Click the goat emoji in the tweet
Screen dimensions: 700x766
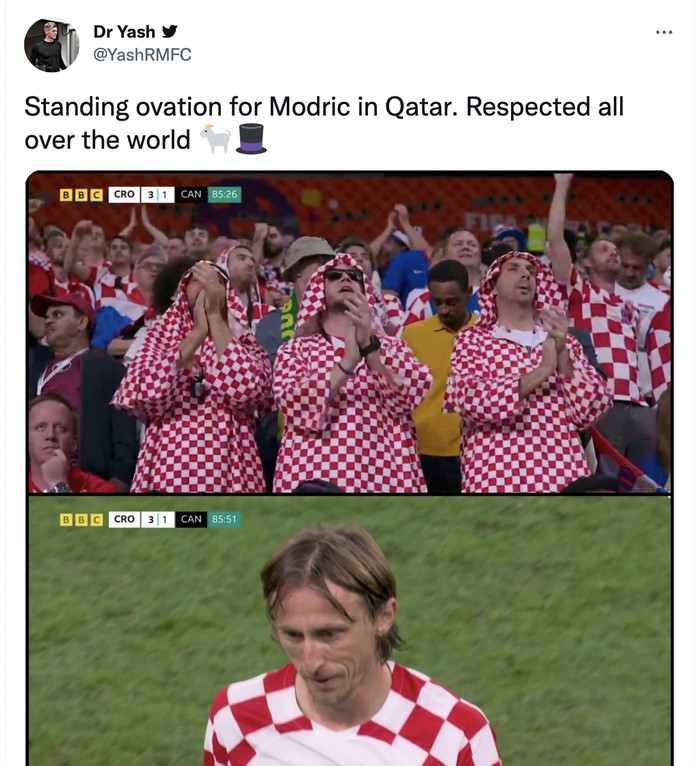215,139
